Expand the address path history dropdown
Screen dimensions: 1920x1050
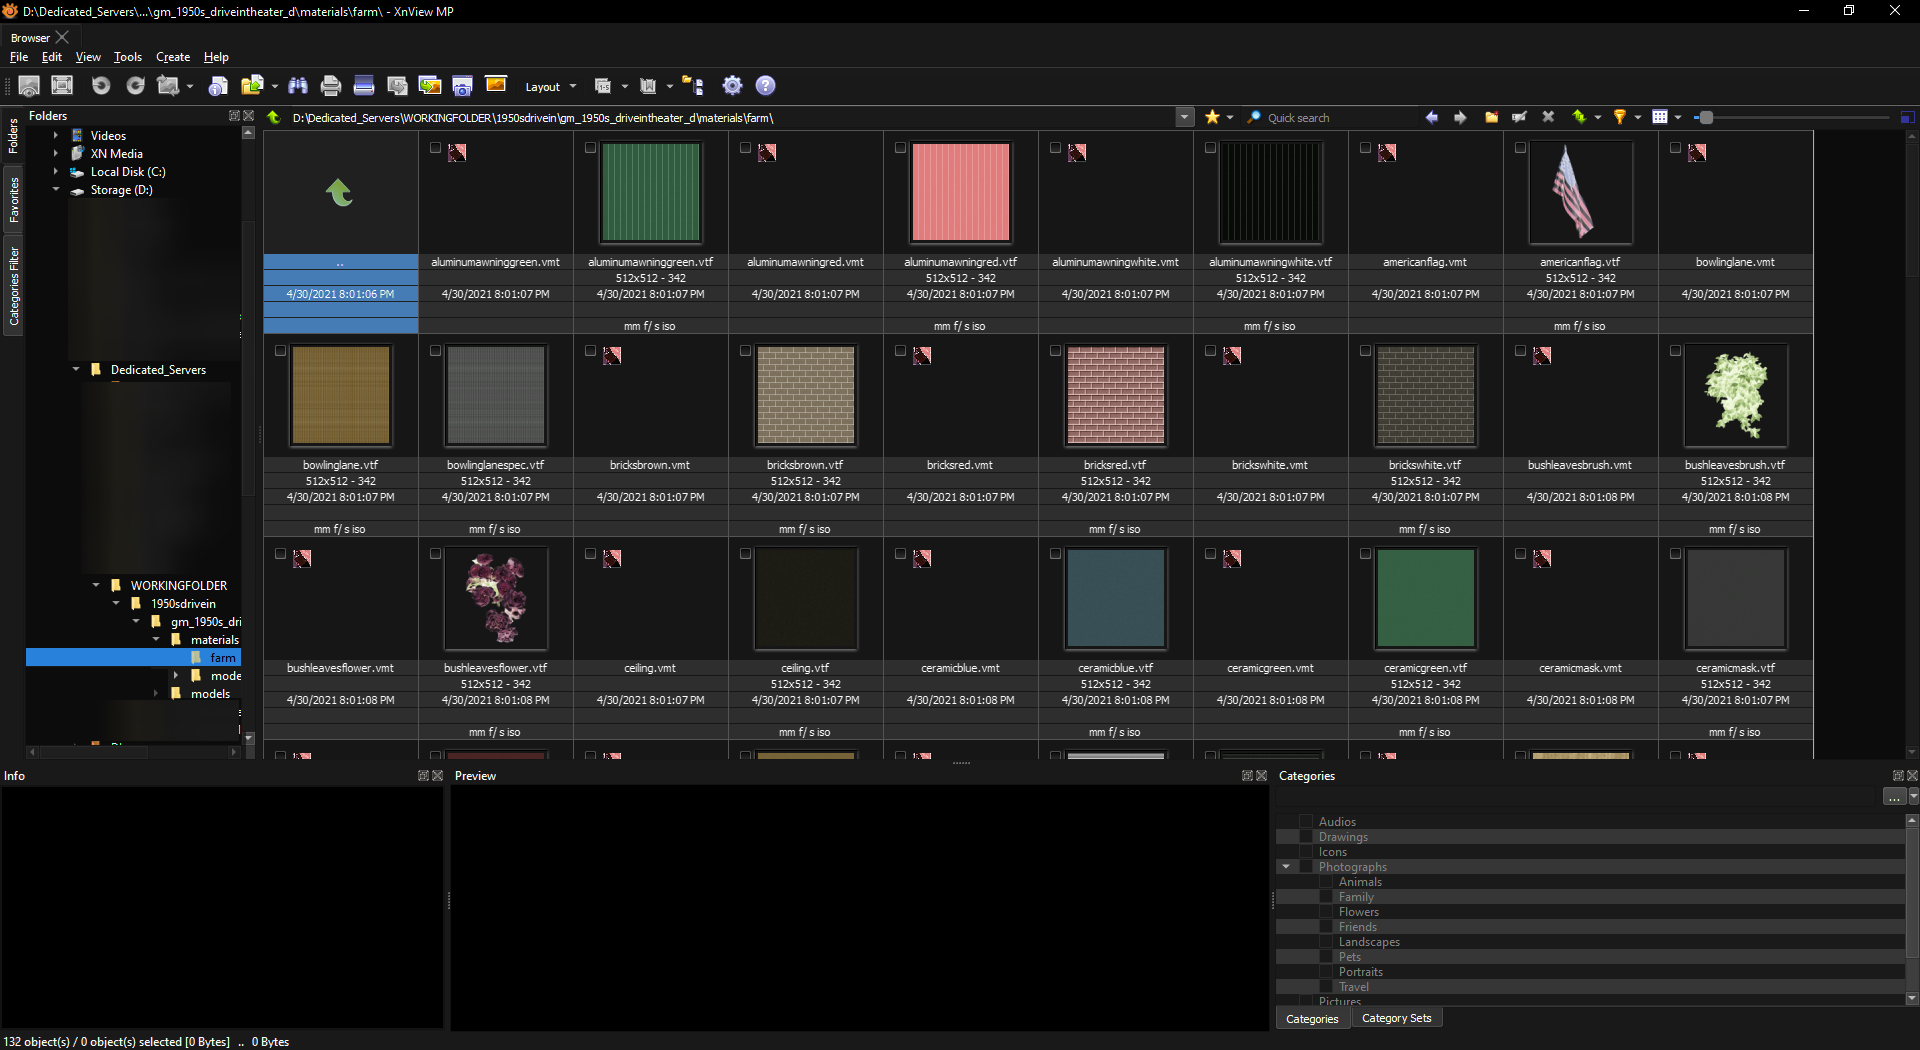click(1184, 117)
